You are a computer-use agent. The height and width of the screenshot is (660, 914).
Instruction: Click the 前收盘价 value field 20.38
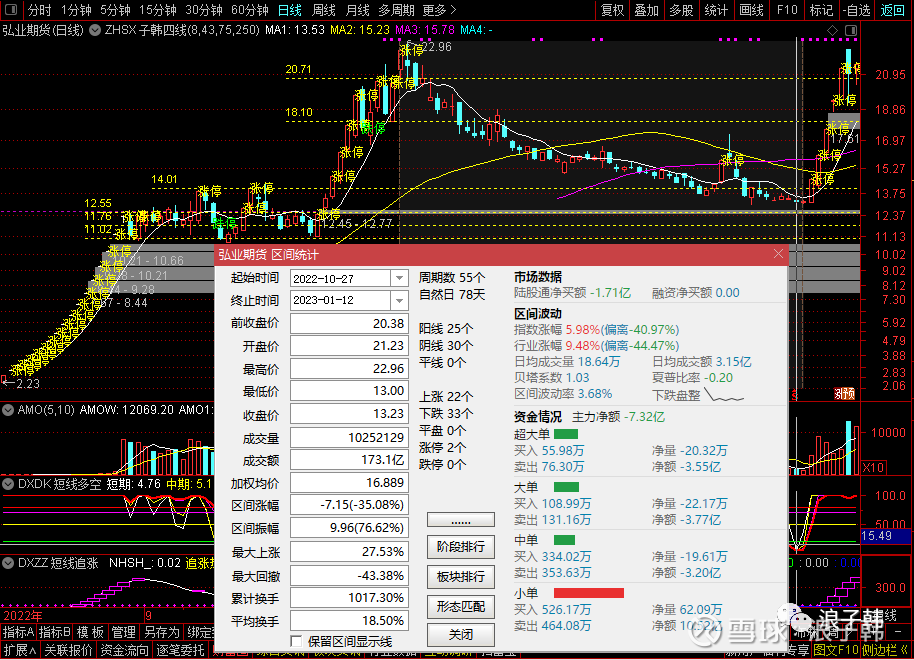click(349, 324)
